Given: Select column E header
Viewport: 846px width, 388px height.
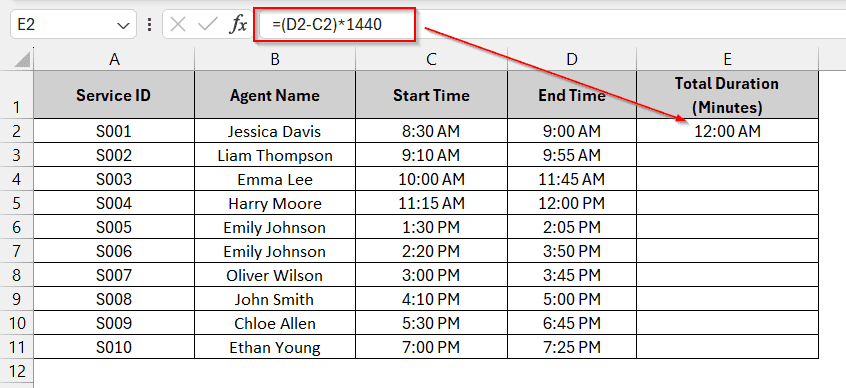Looking at the screenshot, I should pos(727,59).
